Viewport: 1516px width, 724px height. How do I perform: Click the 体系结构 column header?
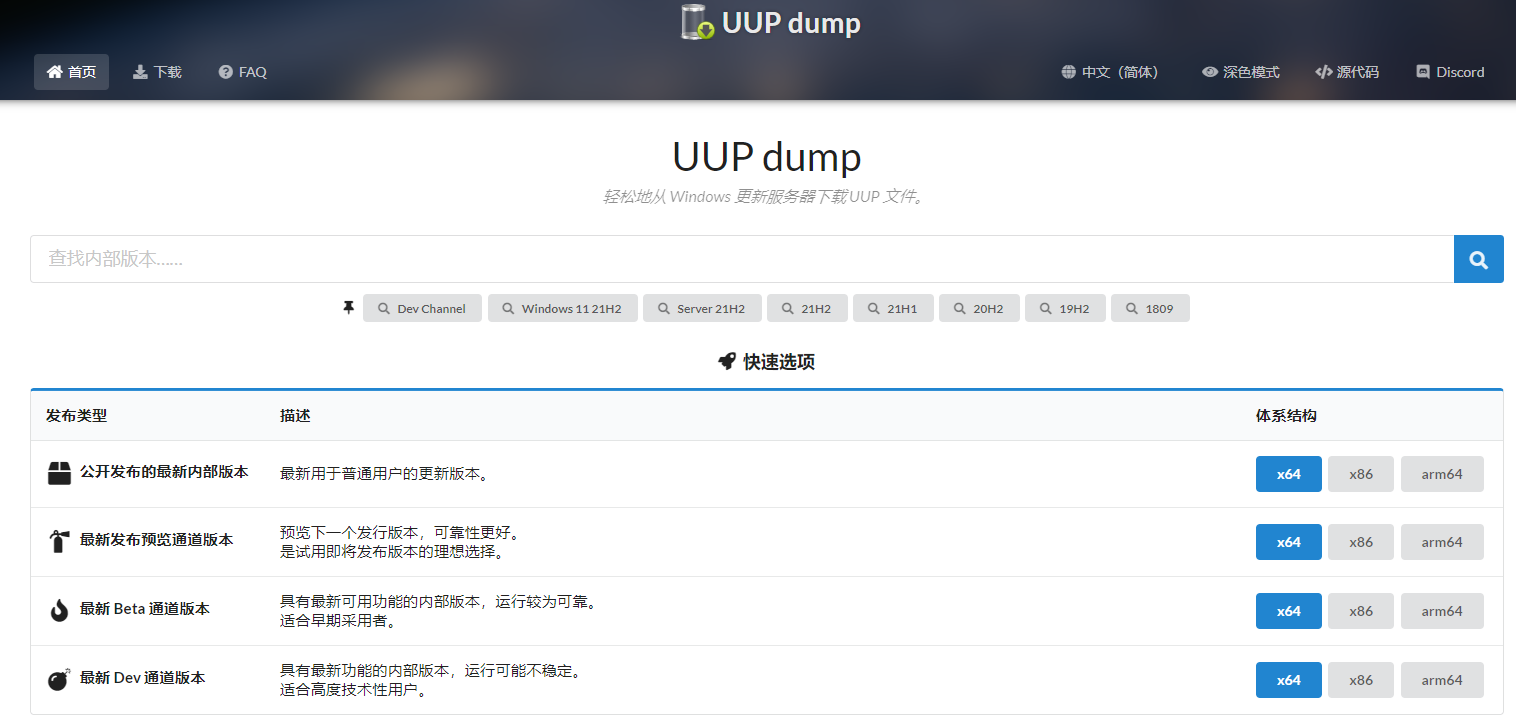tap(1286, 415)
